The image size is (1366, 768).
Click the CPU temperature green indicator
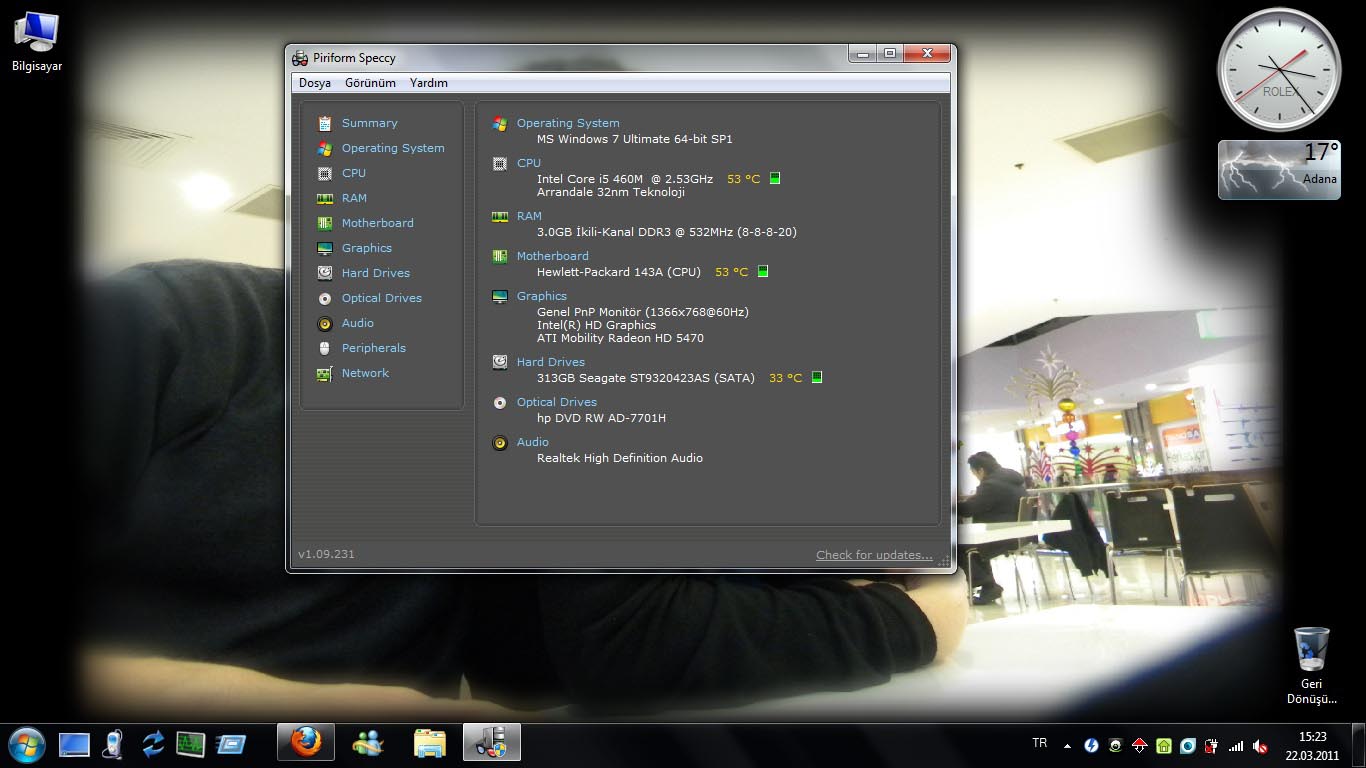[x=775, y=179]
